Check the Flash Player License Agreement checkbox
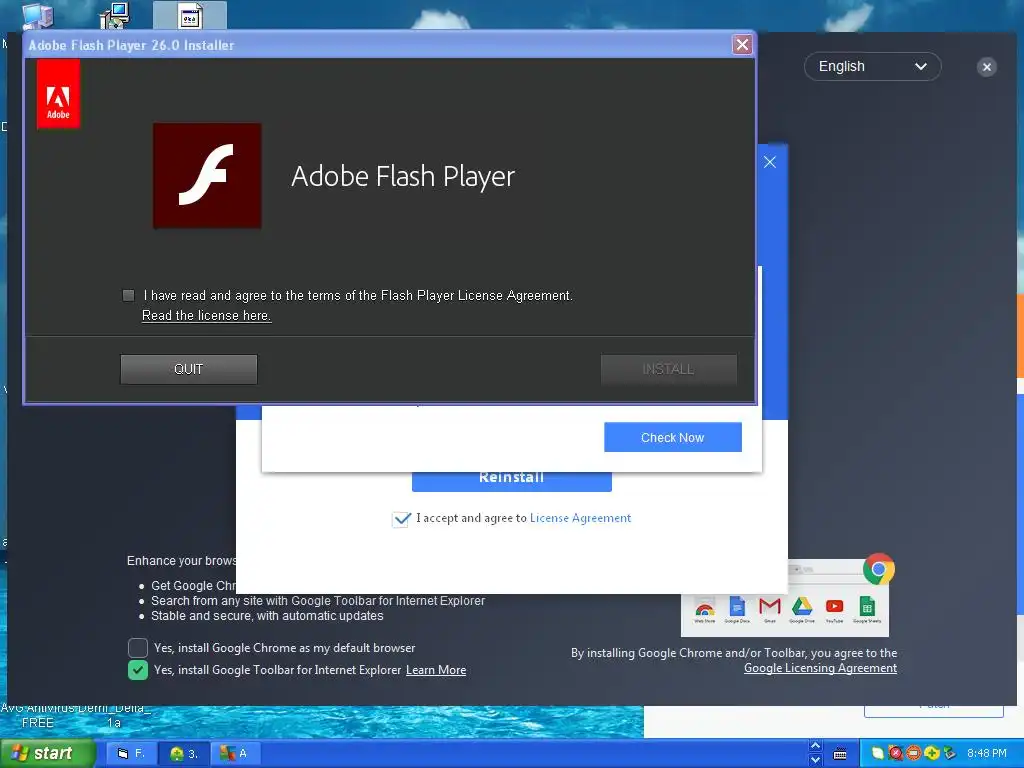The width and height of the screenshot is (1024, 768). (x=129, y=296)
